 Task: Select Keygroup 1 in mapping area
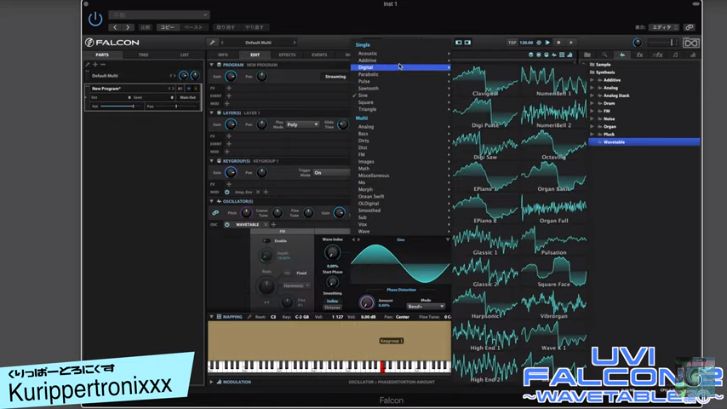[x=391, y=341]
